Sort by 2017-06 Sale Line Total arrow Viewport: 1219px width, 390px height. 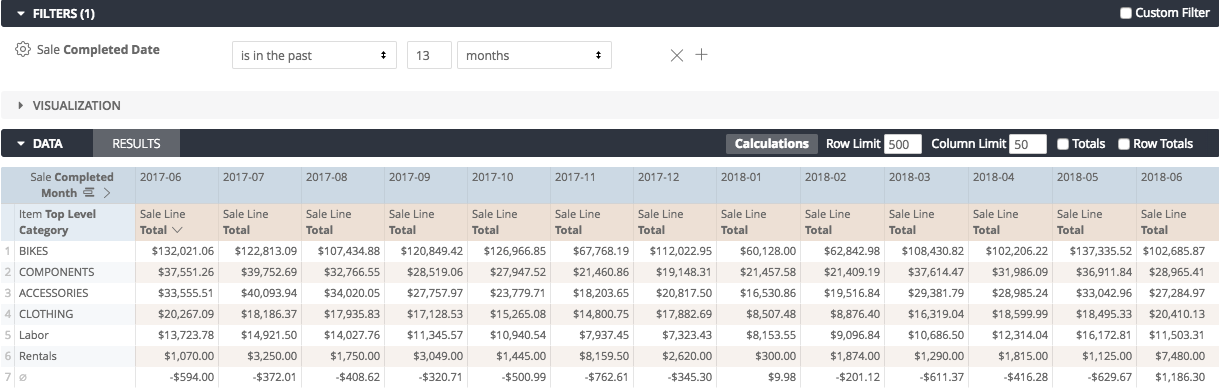[x=177, y=230]
